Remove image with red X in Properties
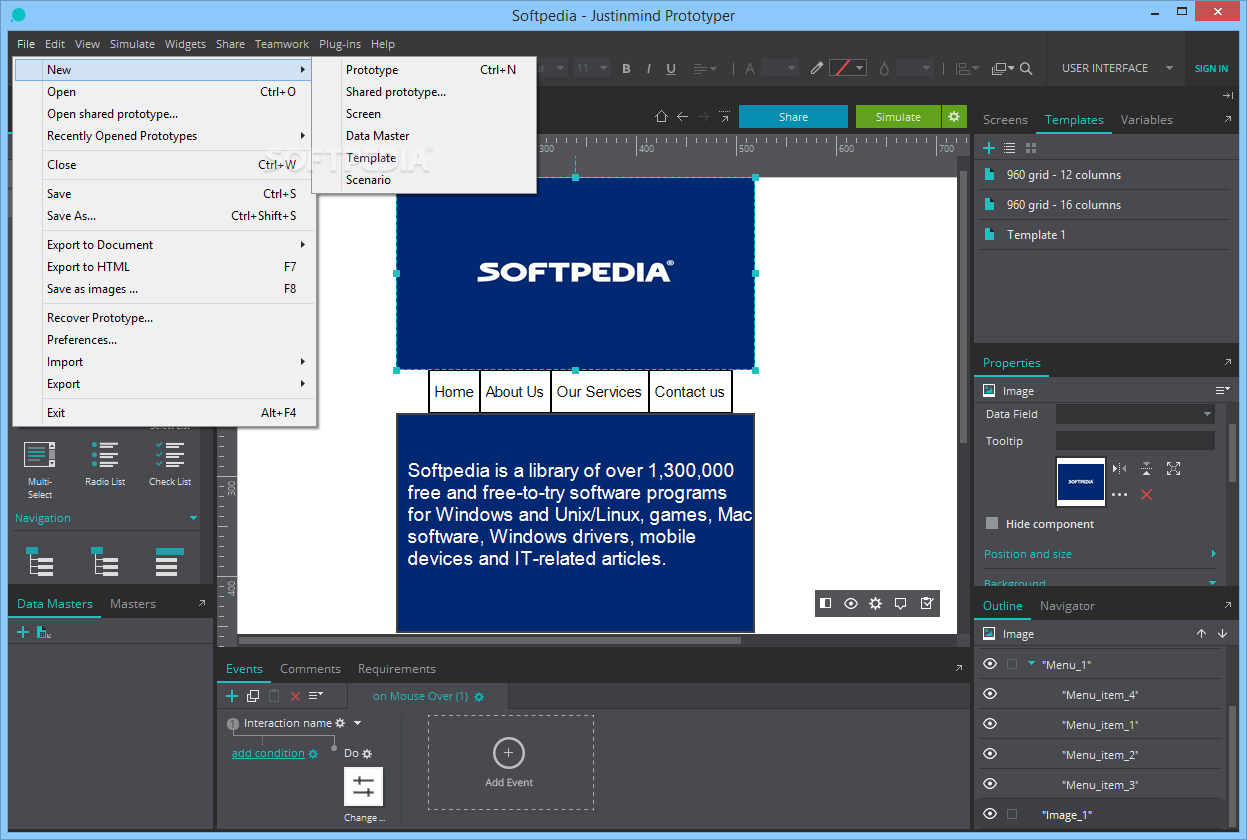Viewport: 1247px width, 840px height. coord(1146,494)
